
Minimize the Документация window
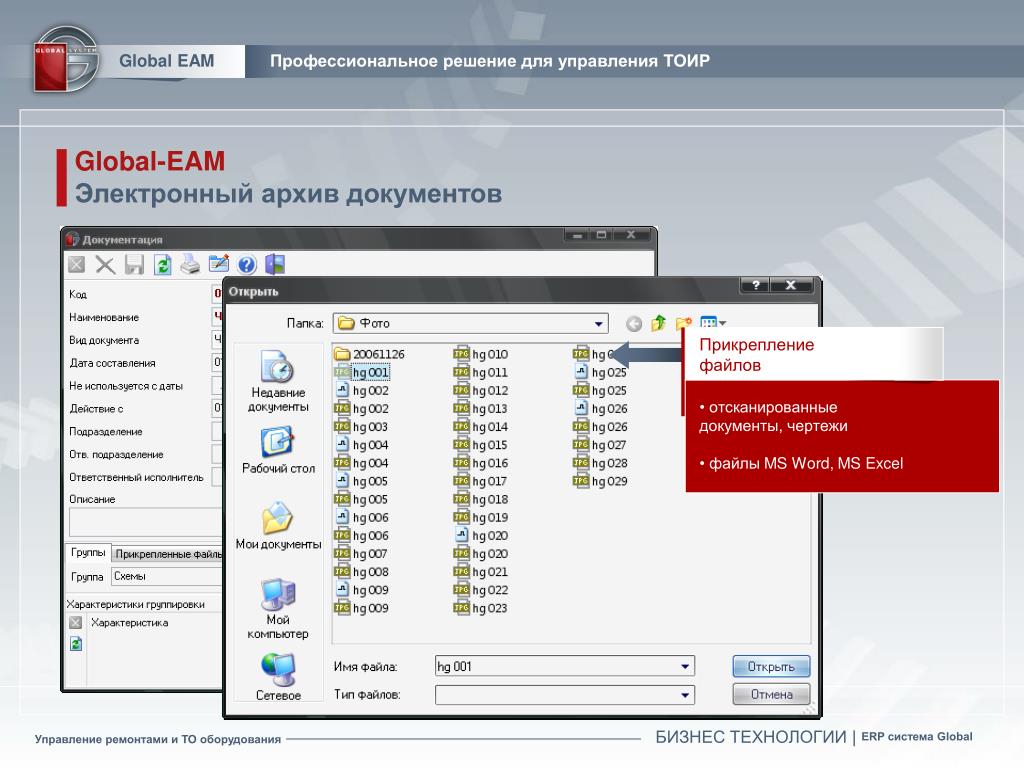pos(577,235)
